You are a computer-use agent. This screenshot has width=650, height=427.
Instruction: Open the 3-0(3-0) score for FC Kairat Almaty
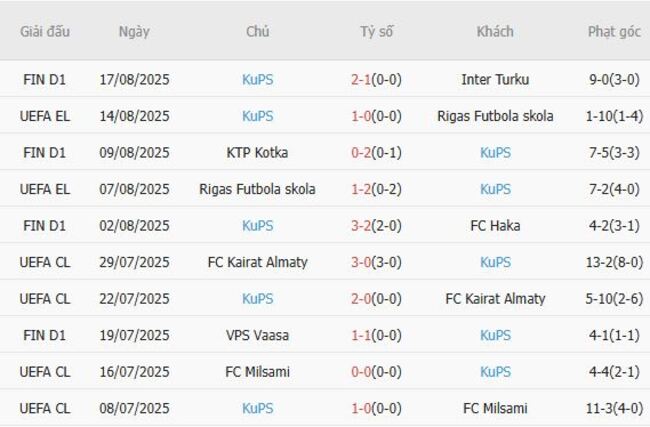click(x=376, y=262)
